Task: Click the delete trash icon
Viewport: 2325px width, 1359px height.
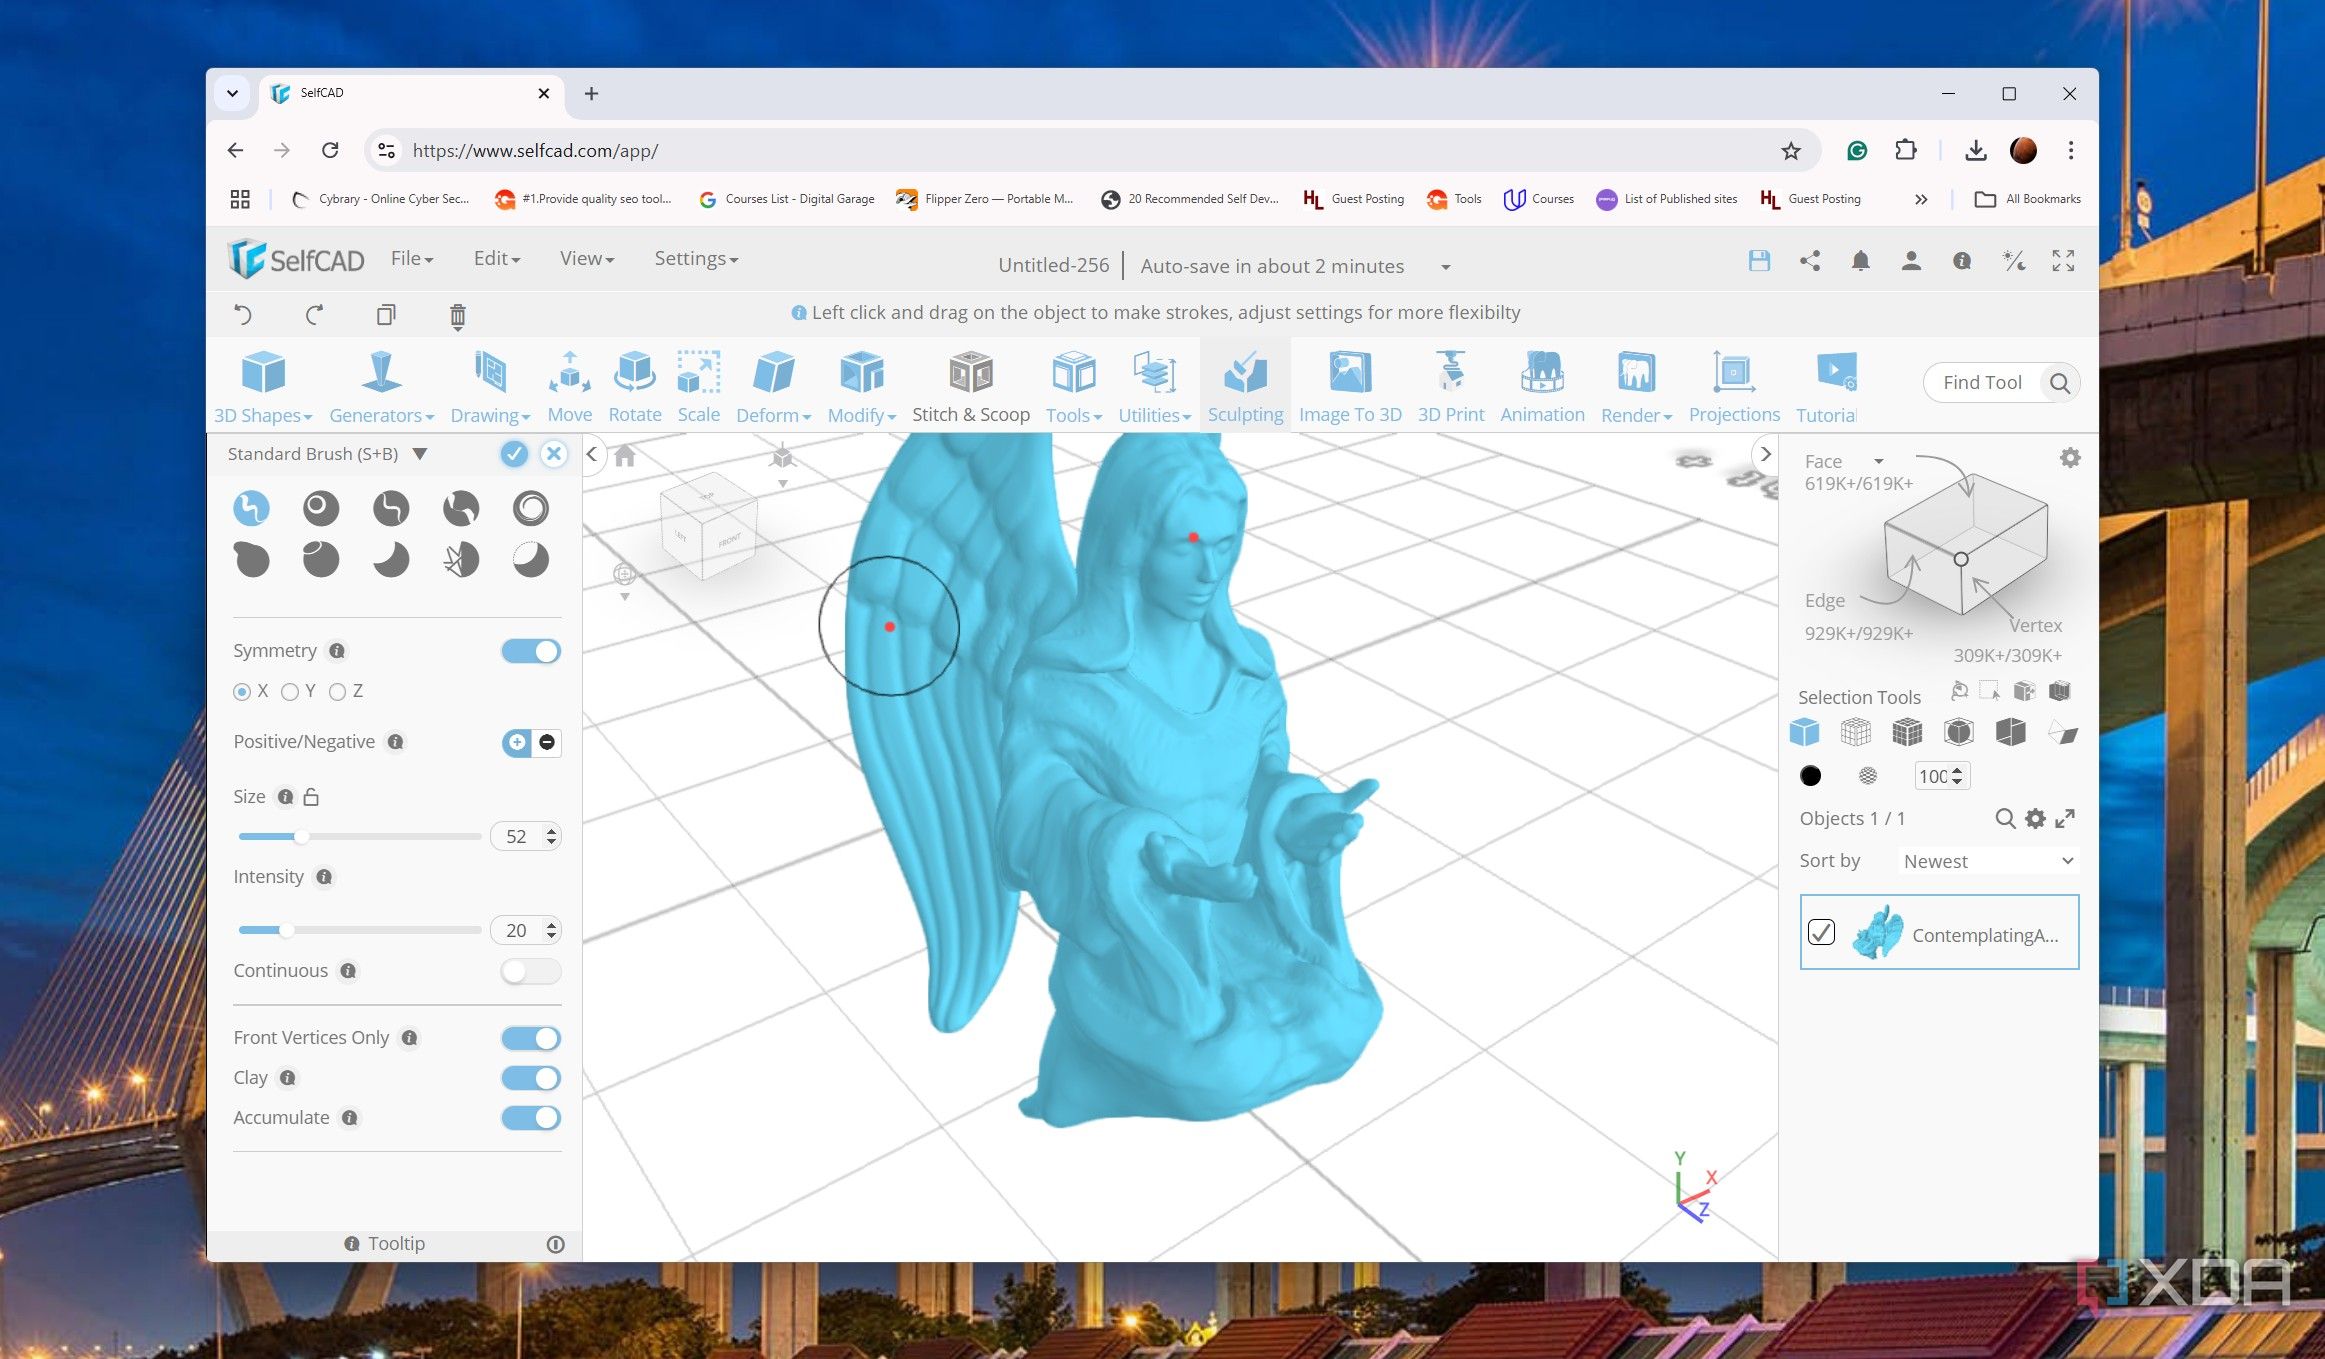Action: (457, 316)
